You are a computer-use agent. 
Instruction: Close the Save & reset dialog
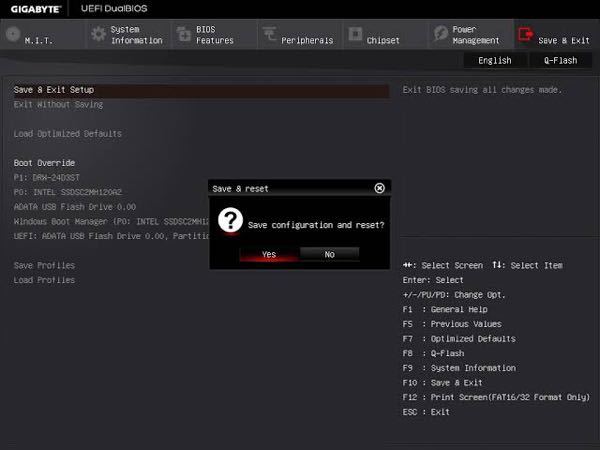pyautogui.click(x=379, y=188)
